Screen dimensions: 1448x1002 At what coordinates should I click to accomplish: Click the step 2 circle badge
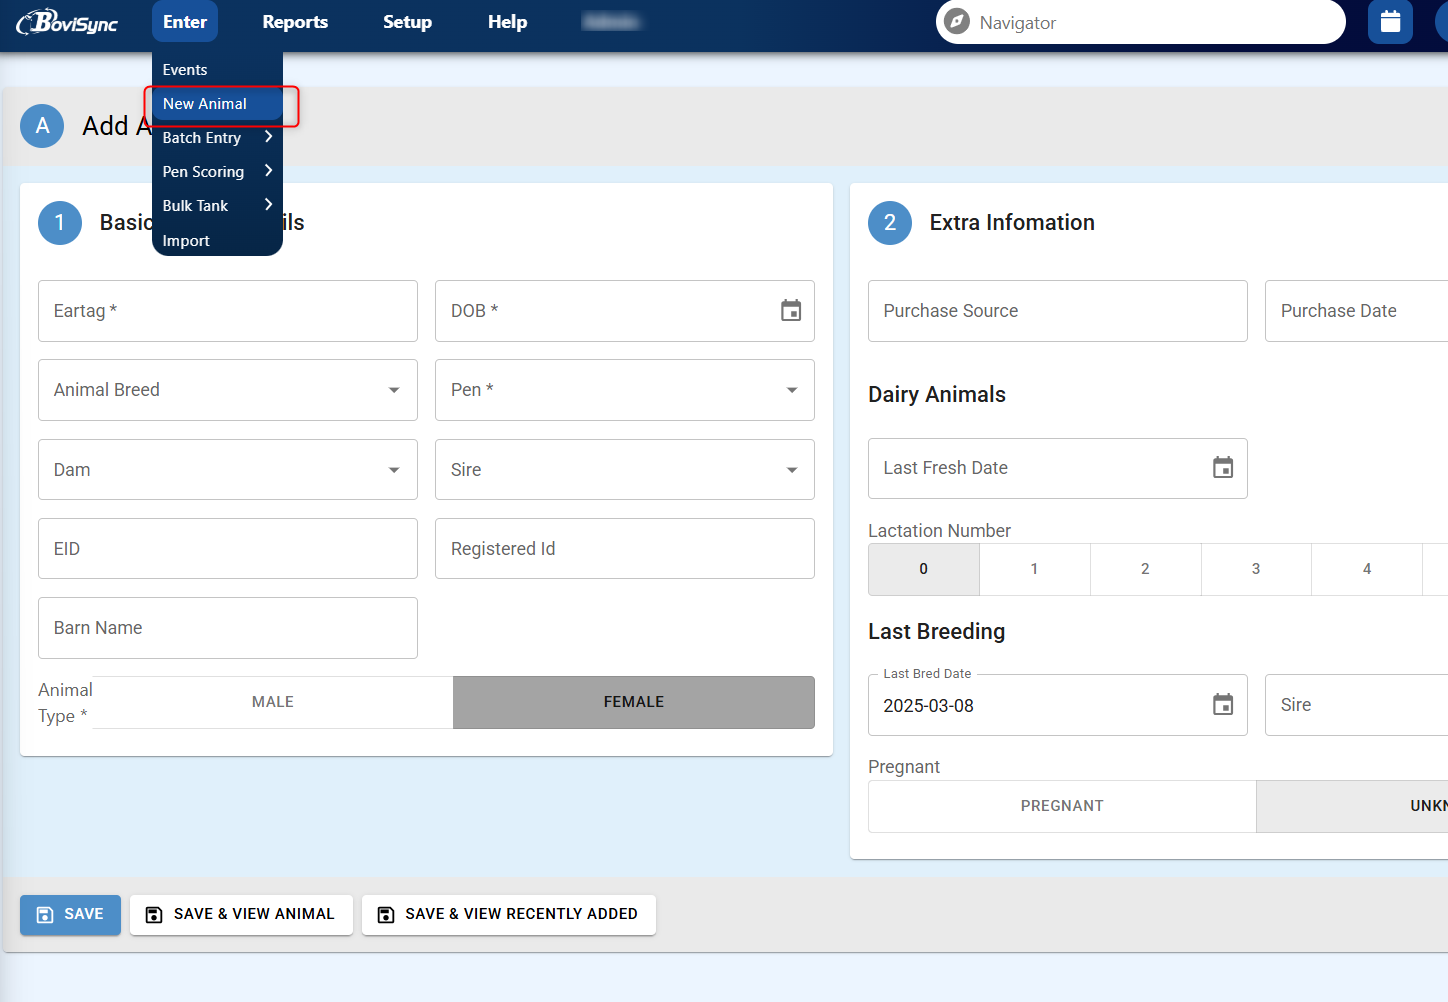pyautogui.click(x=890, y=222)
